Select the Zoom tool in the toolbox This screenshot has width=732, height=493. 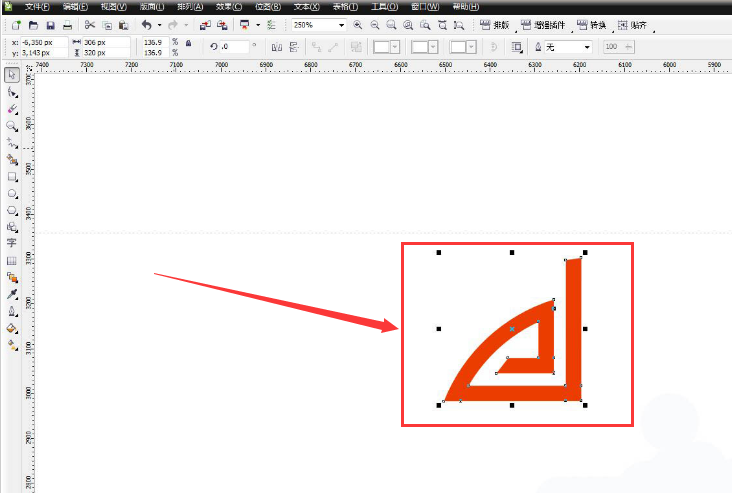(12, 126)
